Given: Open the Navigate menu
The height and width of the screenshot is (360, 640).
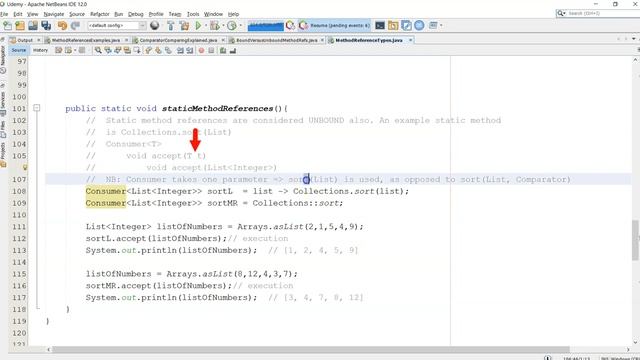Looking at the screenshot, I should click(x=54, y=14).
